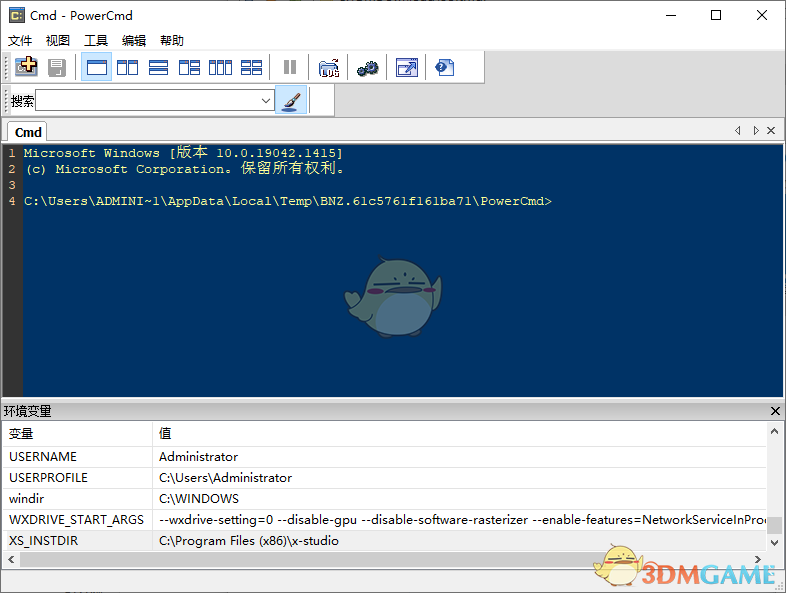
Task: Click the save floppy disk icon
Action: 57,67
